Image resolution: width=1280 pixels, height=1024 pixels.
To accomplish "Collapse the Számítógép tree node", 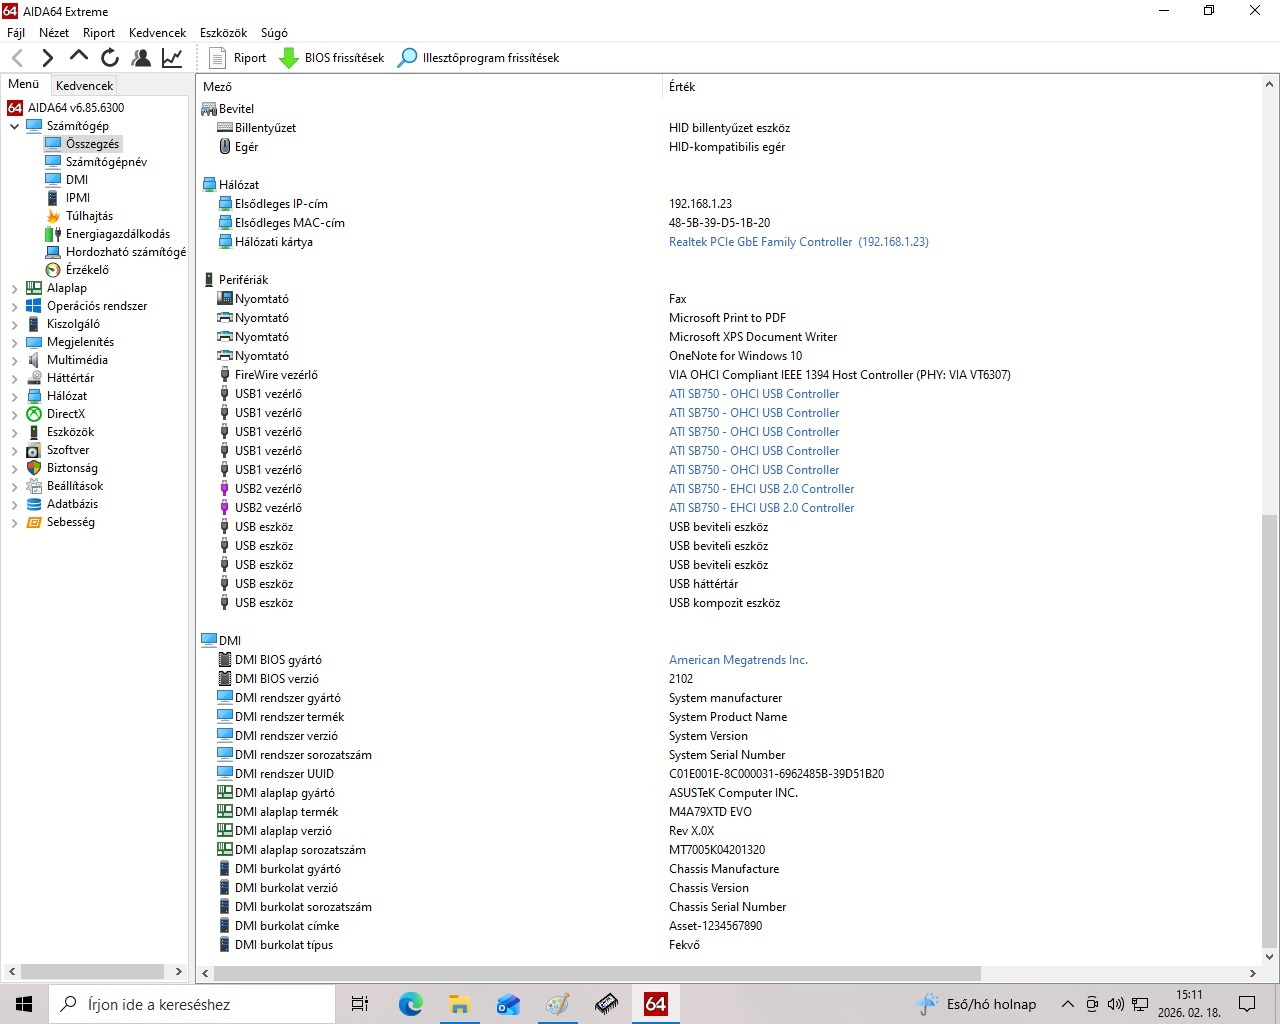I will (14, 126).
